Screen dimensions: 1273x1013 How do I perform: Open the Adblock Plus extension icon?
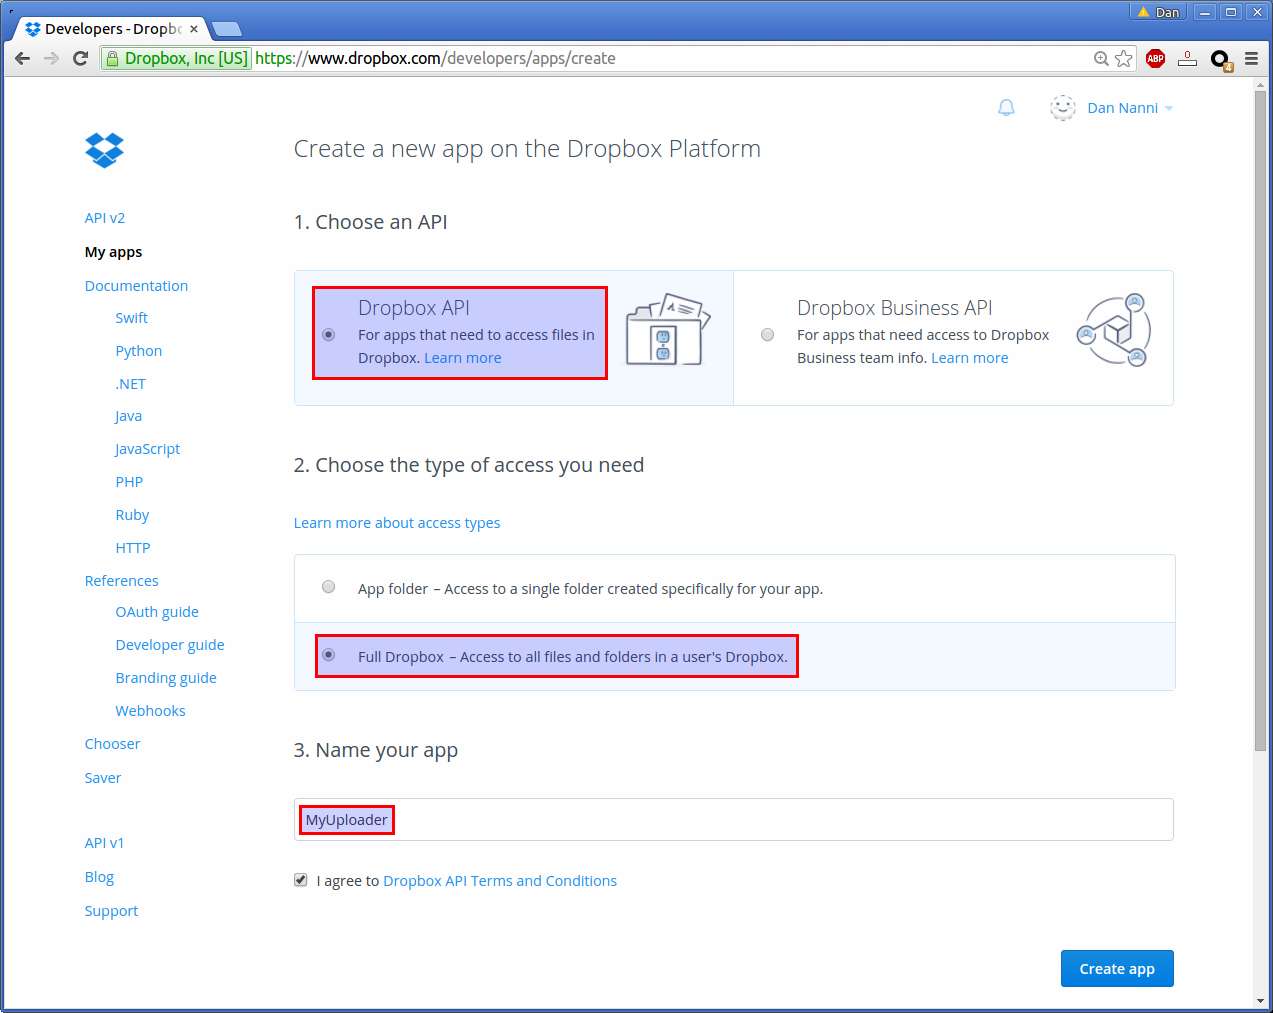1155,58
